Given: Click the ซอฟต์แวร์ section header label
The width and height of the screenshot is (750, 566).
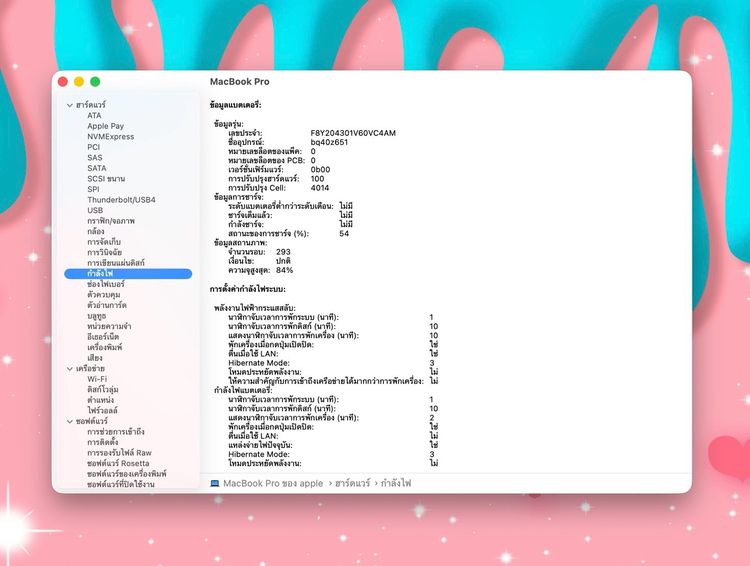Looking at the screenshot, I should (92, 422).
